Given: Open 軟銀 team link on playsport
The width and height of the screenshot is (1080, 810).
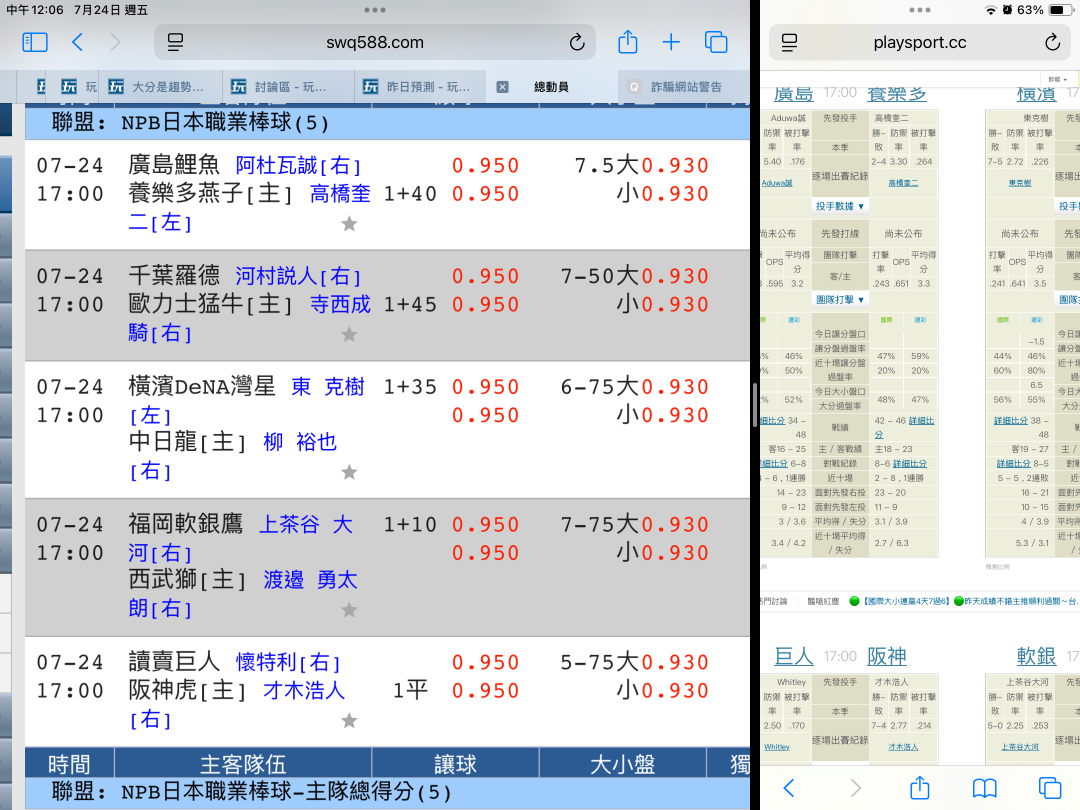Looking at the screenshot, I should (1036, 656).
